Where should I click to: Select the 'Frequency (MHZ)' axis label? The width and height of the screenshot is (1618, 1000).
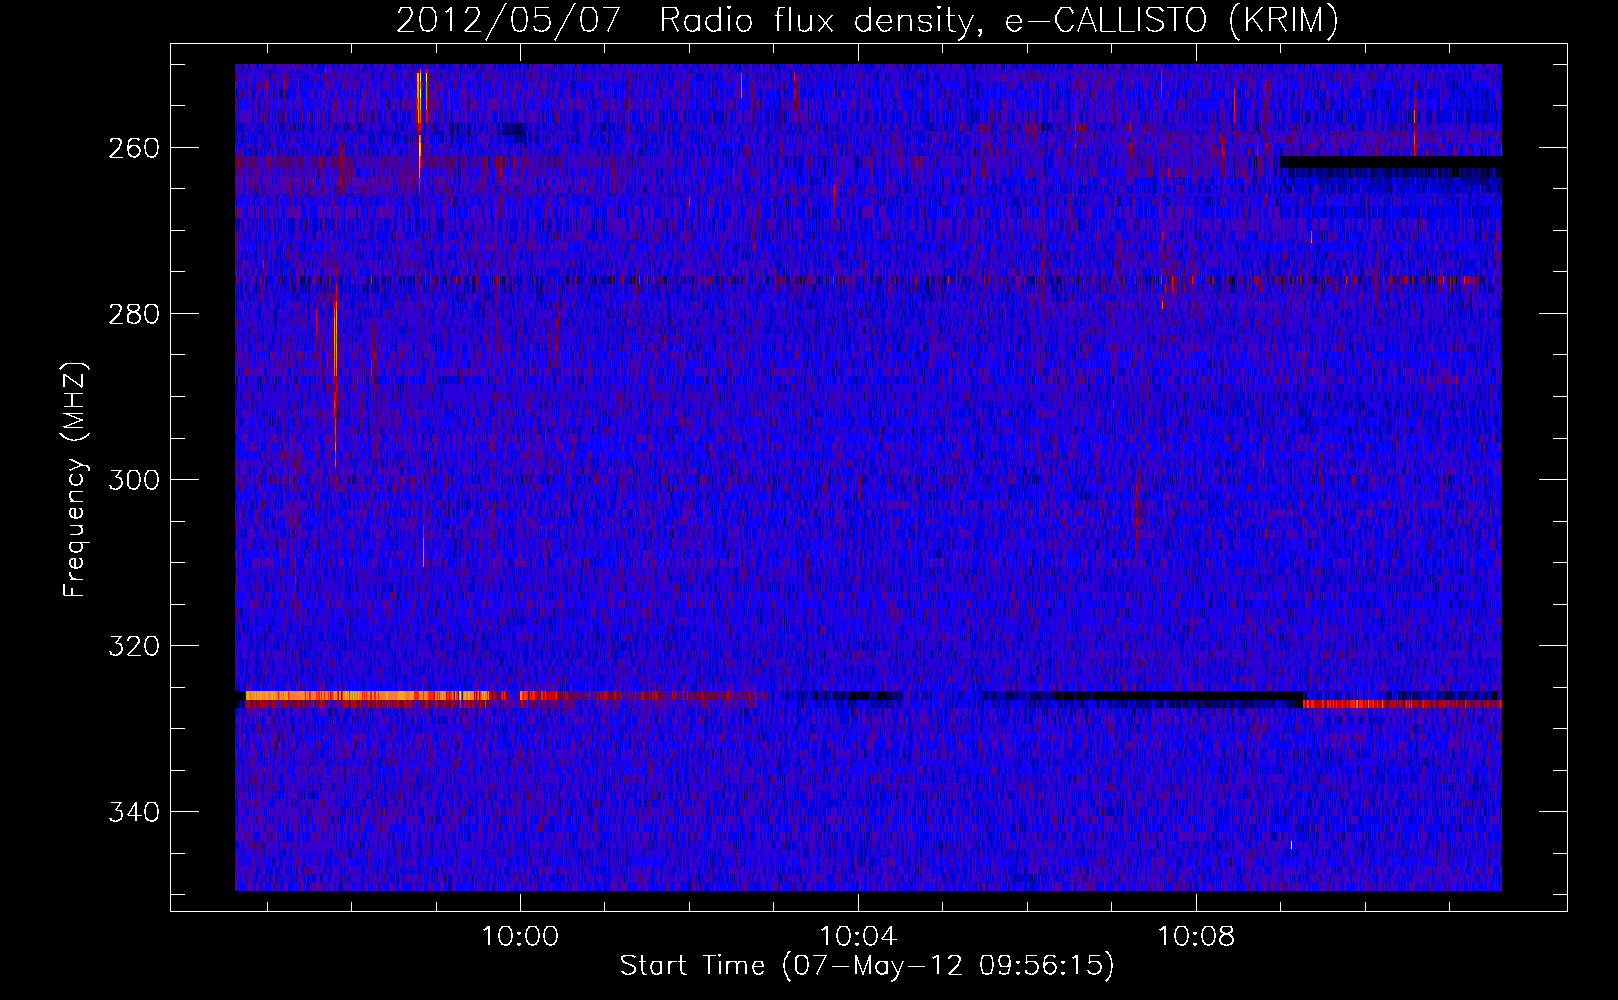(x=75, y=480)
